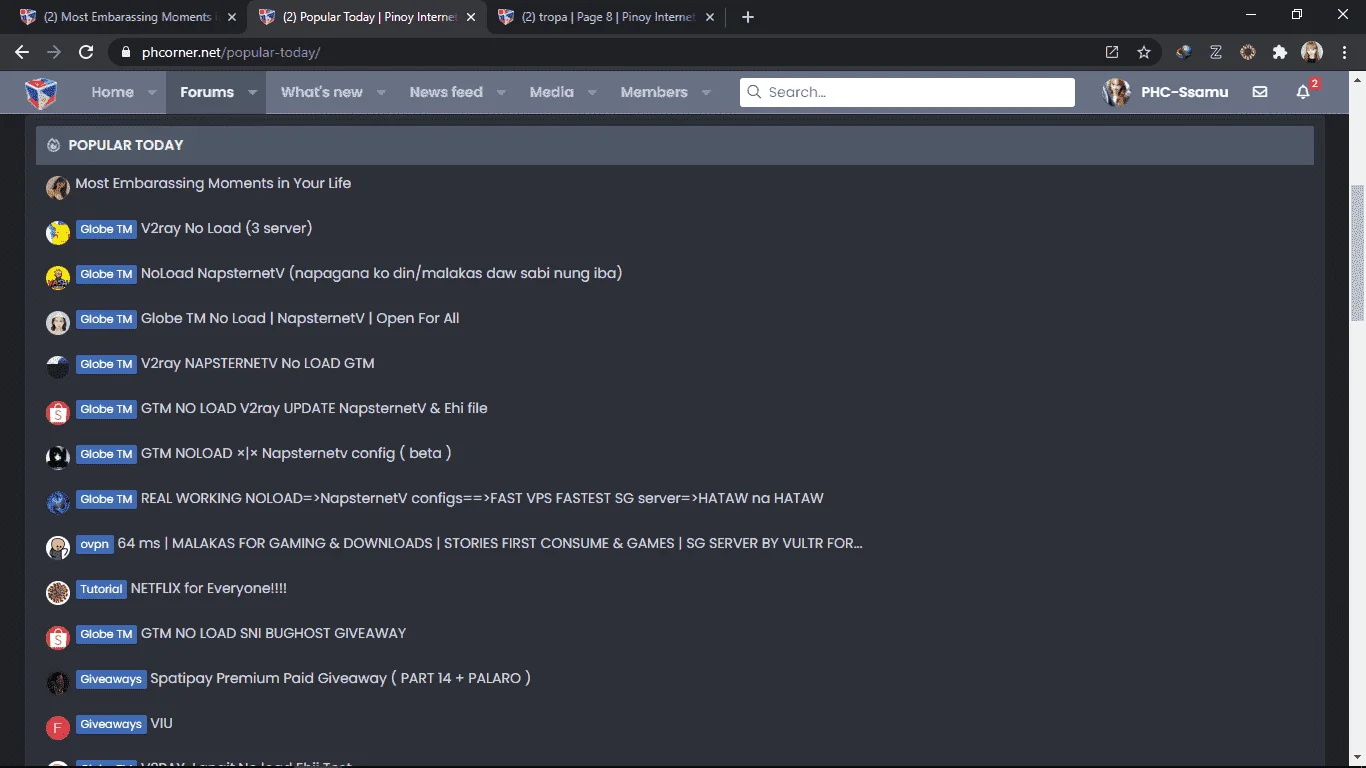Focus the Search input field
The width and height of the screenshot is (1366, 768).
[x=907, y=92]
